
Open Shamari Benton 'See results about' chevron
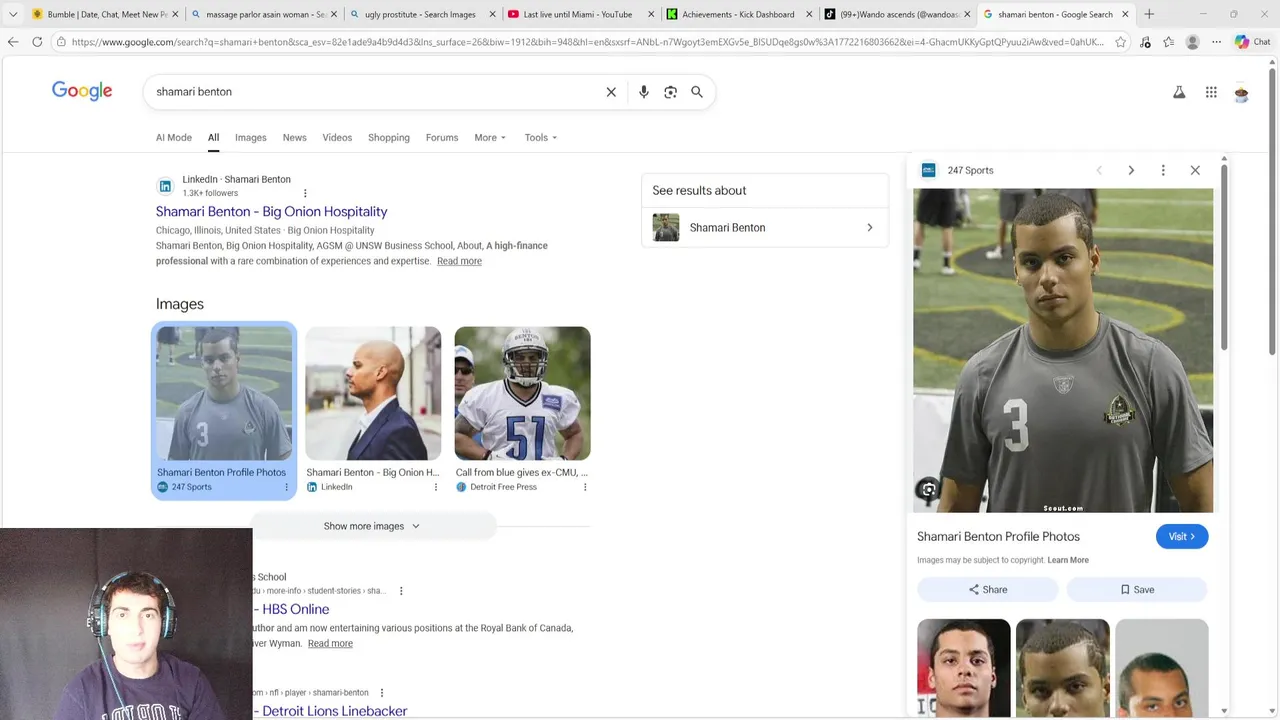click(869, 227)
